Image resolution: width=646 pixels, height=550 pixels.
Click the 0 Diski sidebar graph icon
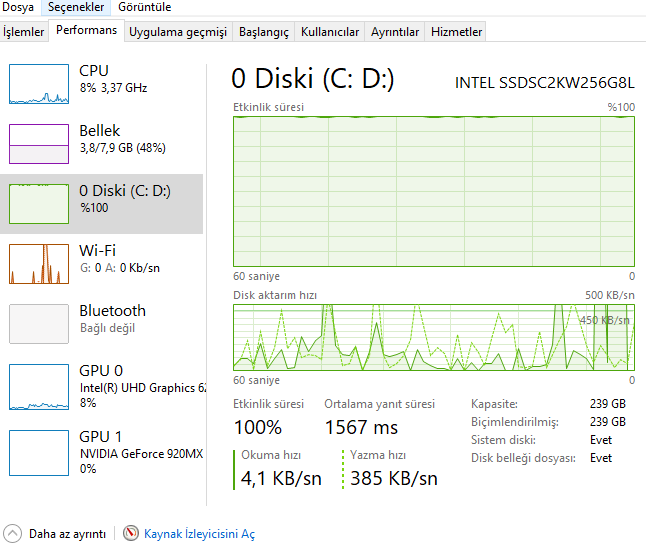(x=39, y=204)
